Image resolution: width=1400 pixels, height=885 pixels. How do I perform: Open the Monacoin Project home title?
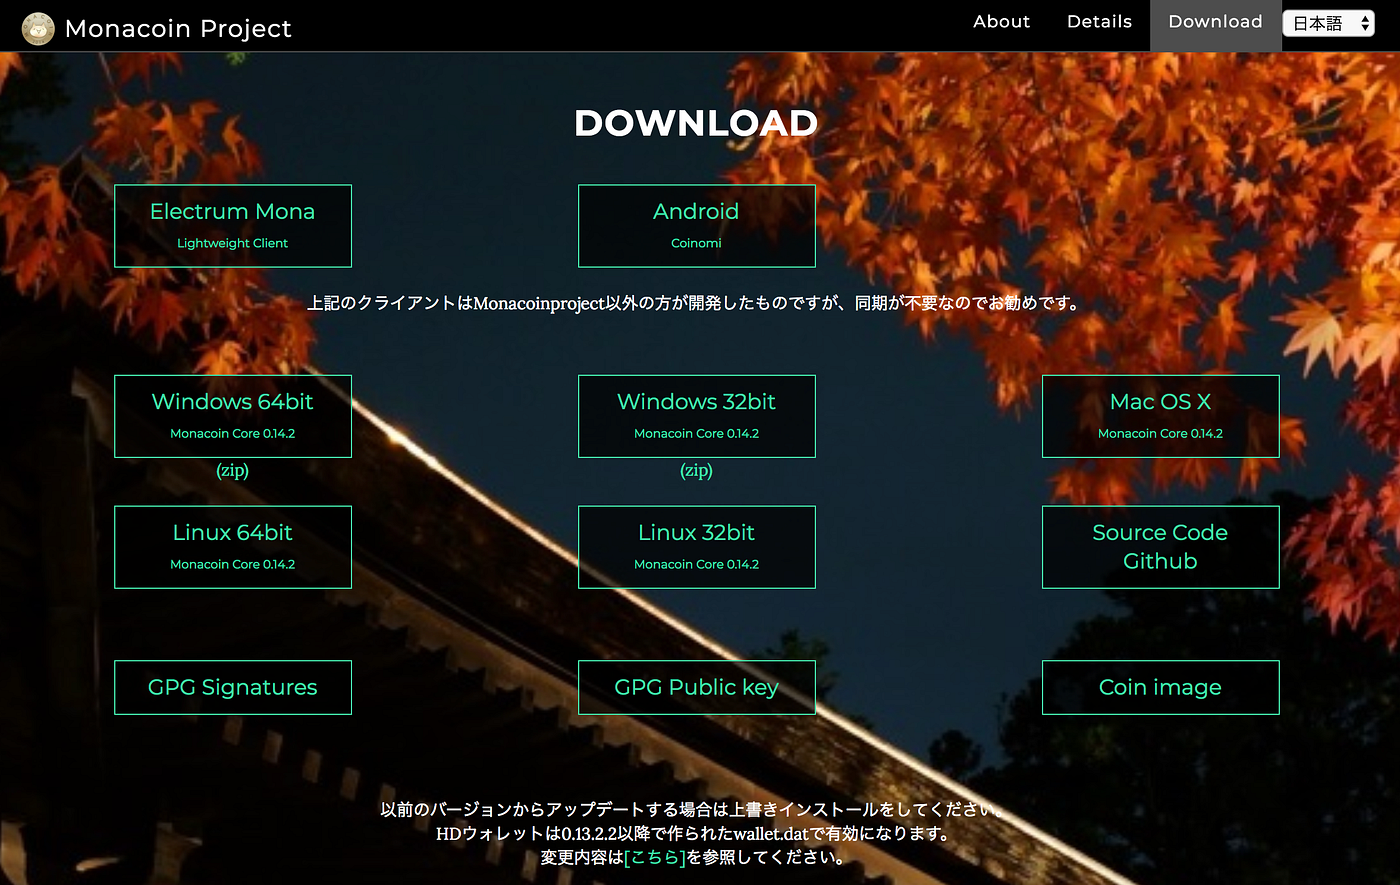point(178,28)
